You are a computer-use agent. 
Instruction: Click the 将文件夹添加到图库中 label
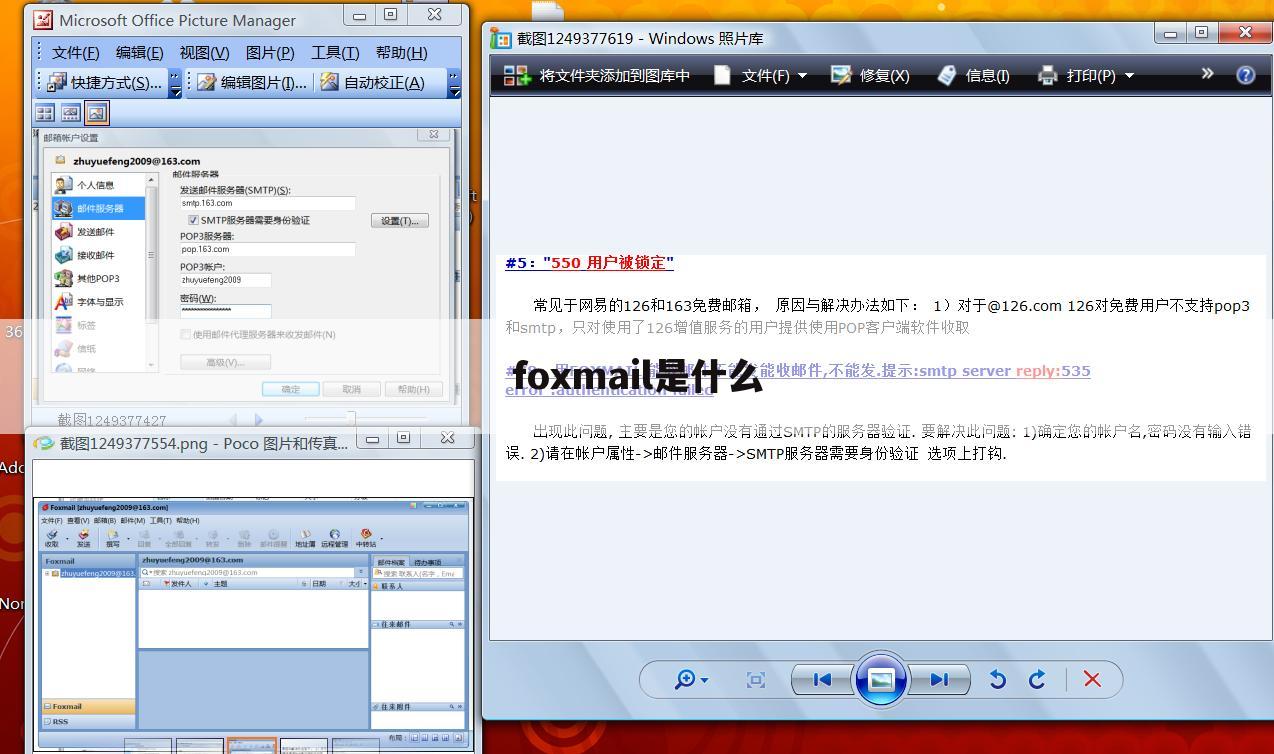click(x=615, y=75)
